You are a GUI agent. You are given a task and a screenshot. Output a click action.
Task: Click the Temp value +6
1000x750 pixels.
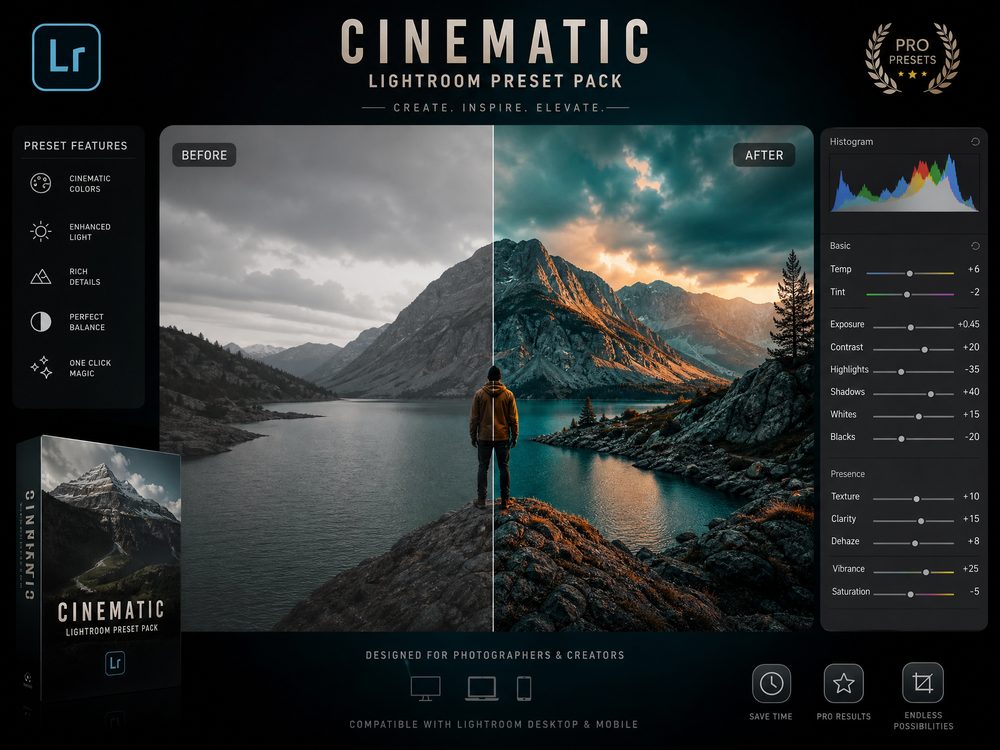click(x=973, y=269)
